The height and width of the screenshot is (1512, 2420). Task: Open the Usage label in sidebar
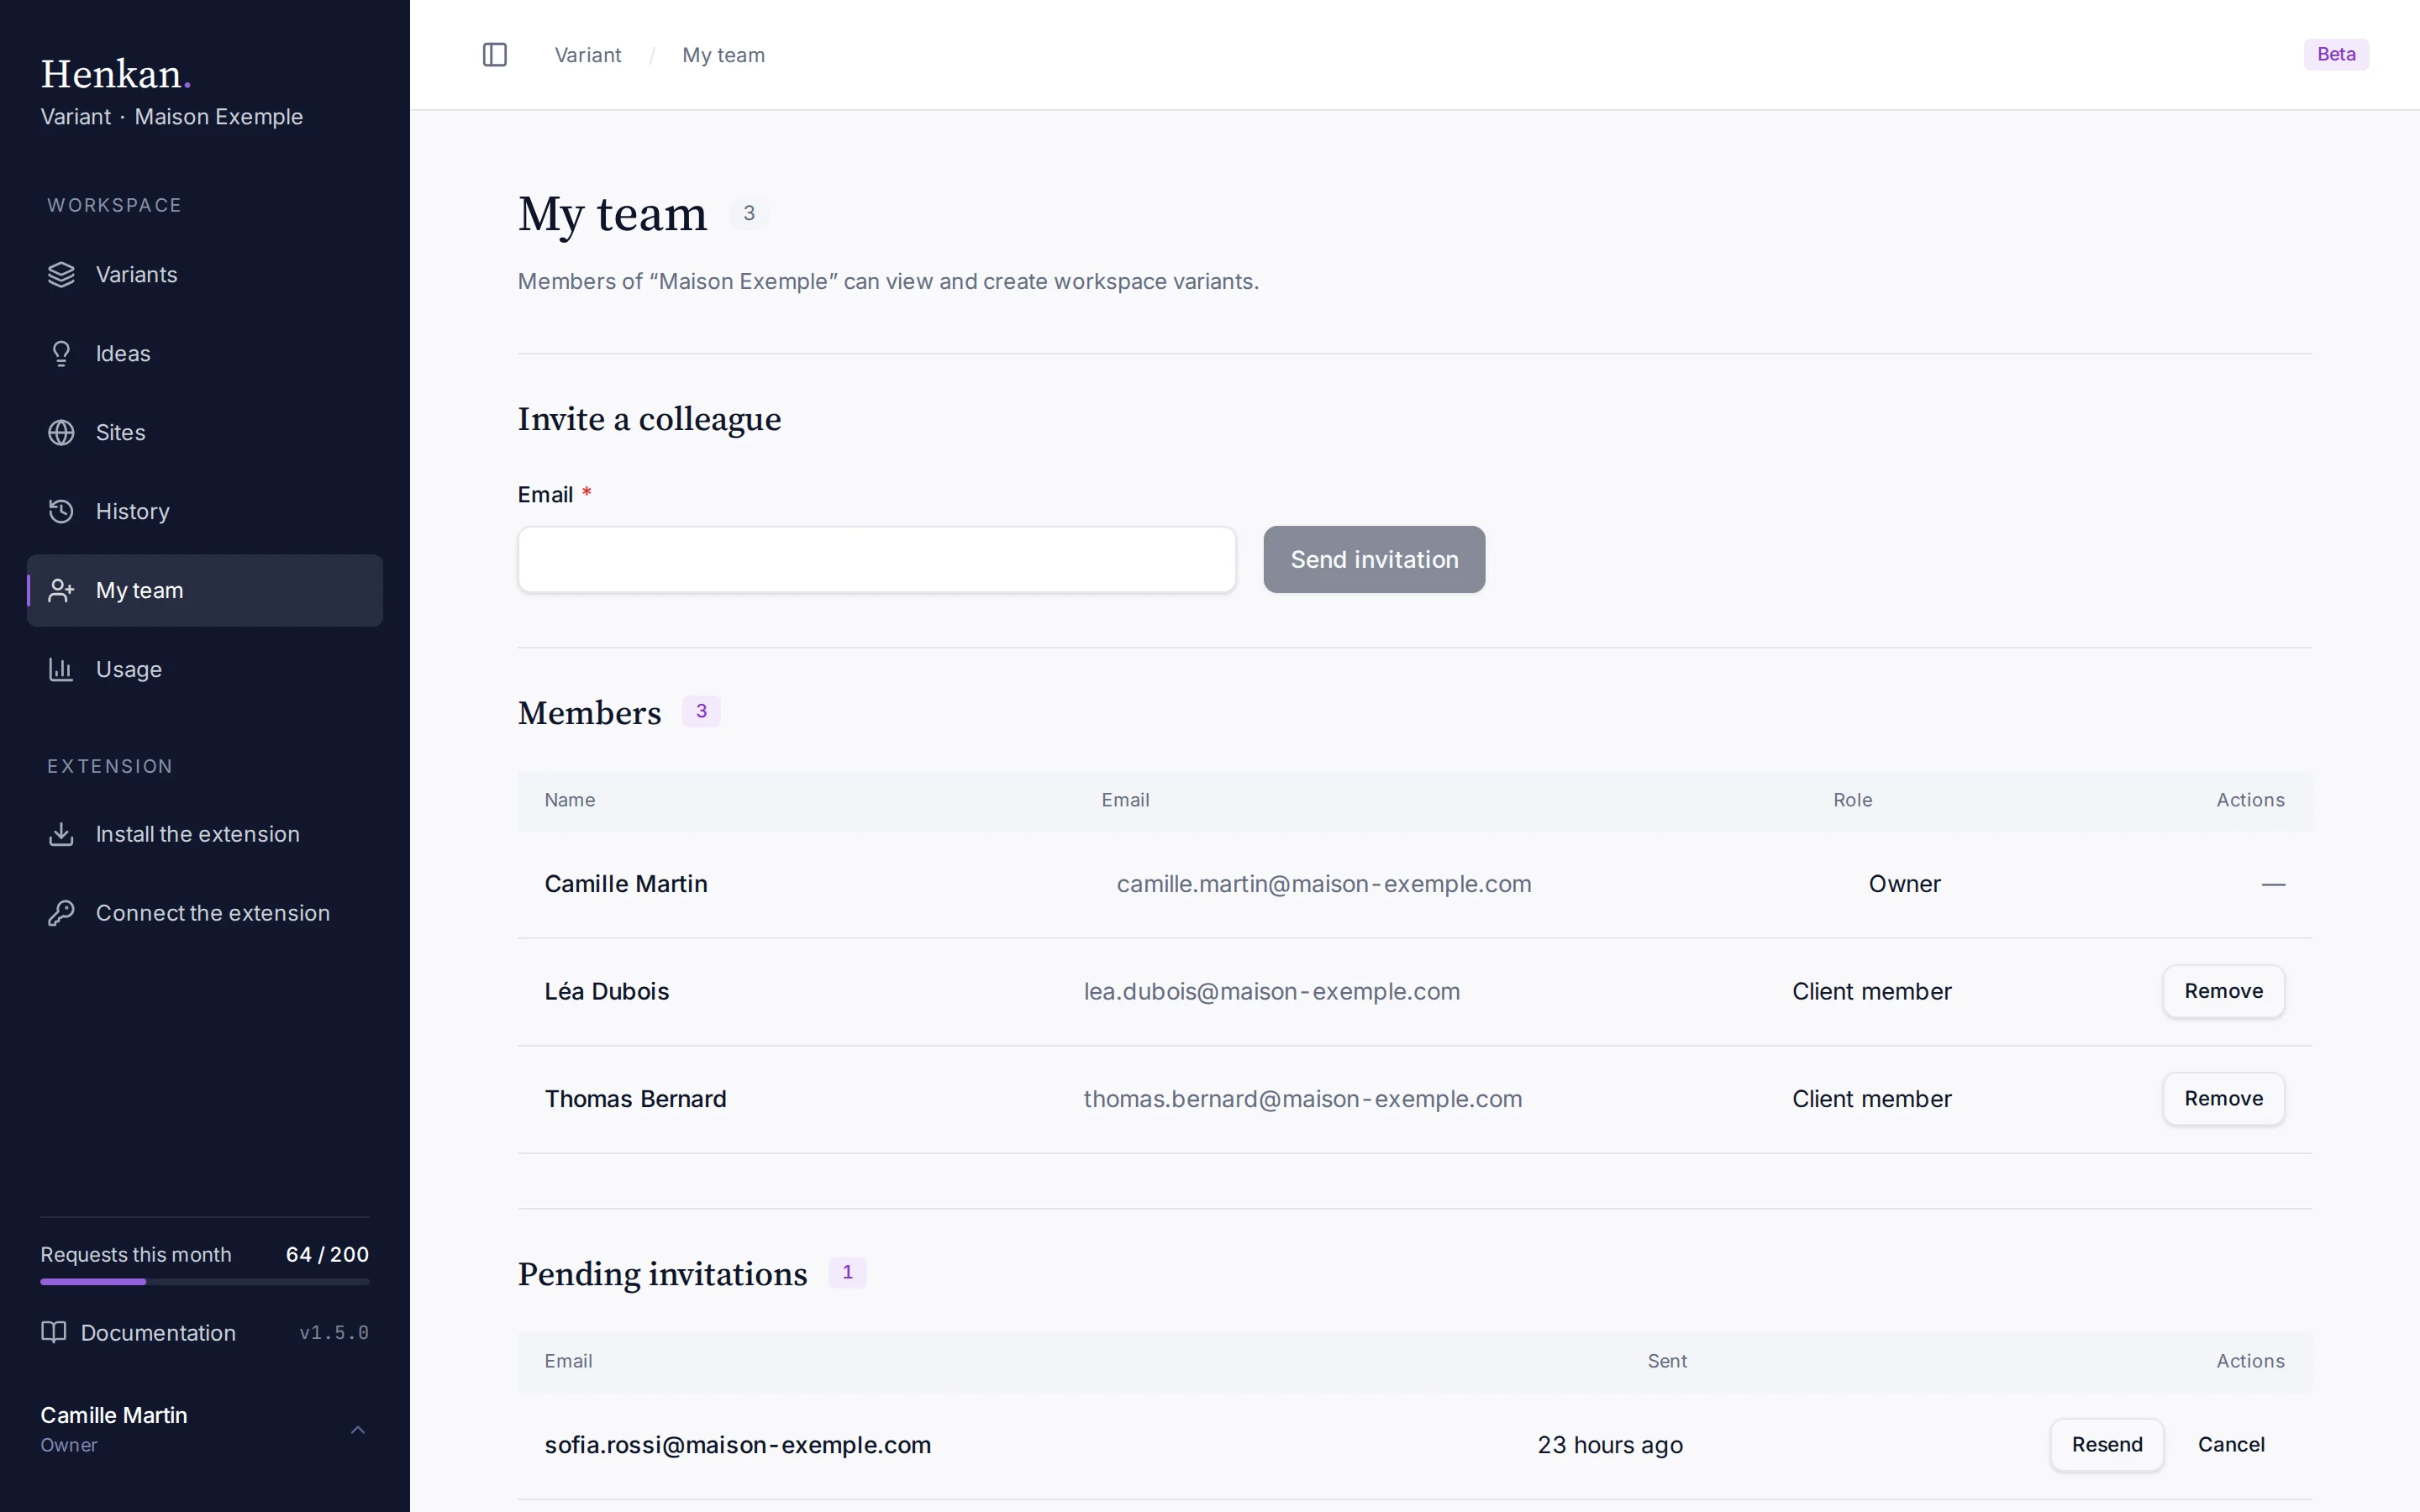[x=129, y=670]
